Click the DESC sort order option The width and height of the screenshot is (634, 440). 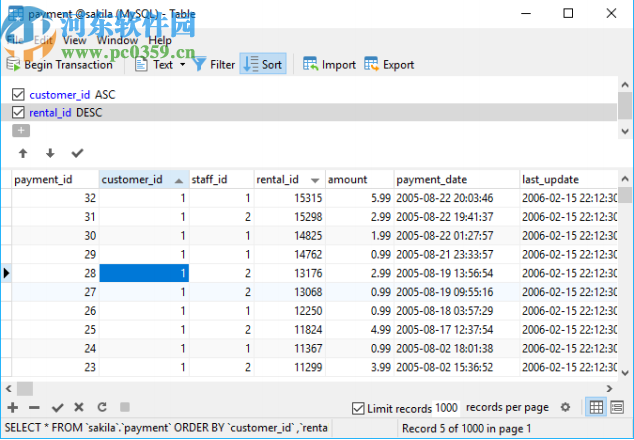pos(89,113)
